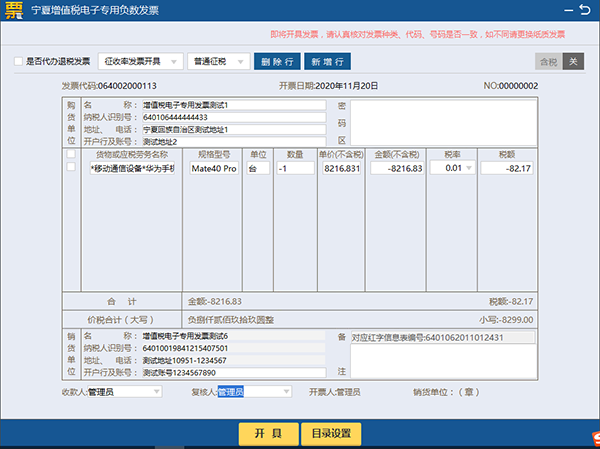Click the goods name field *移动通信设备*华为手机
Image resolution: width=600 pixels, height=449 pixels.
(132, 168)
